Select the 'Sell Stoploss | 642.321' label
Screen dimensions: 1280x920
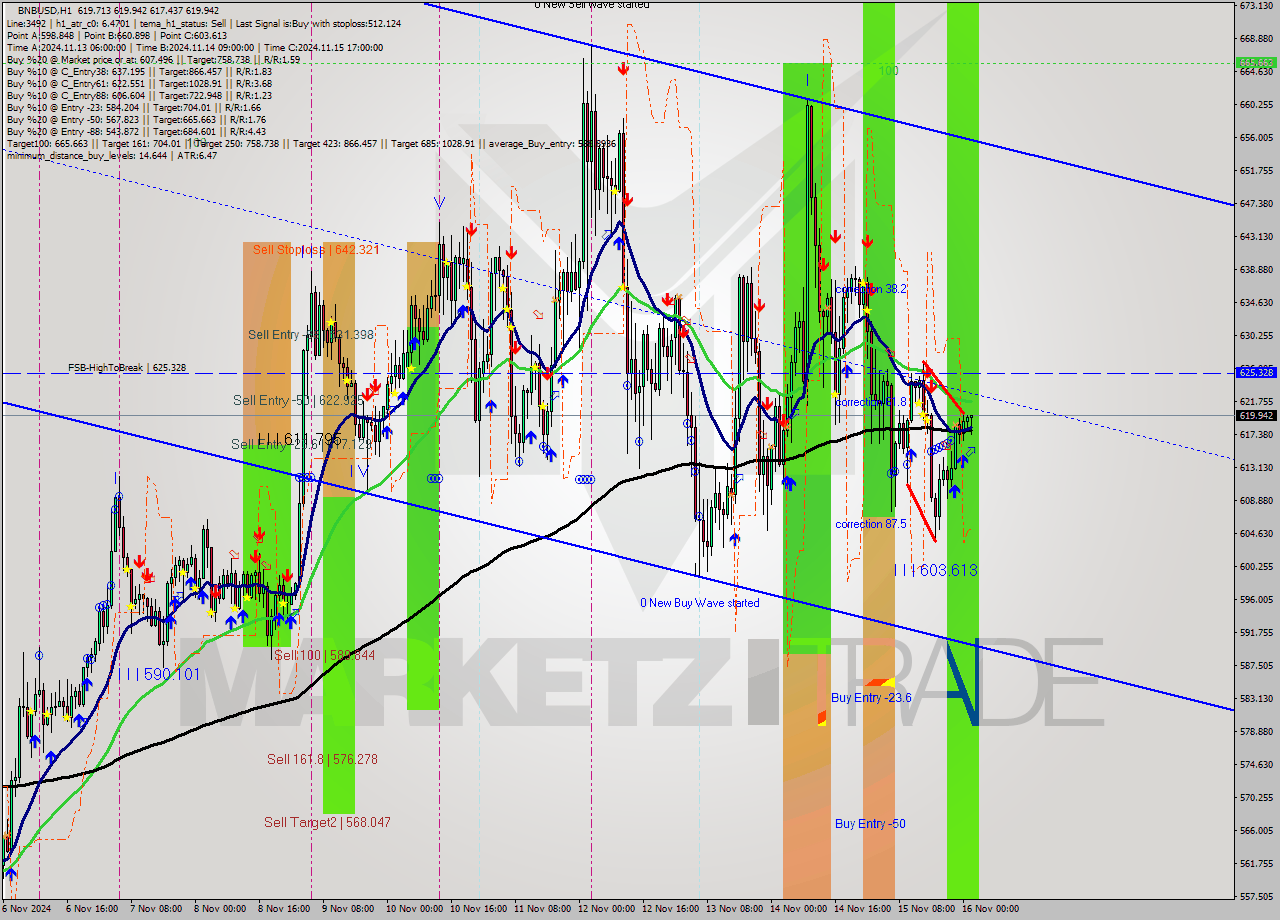[316, 250]
